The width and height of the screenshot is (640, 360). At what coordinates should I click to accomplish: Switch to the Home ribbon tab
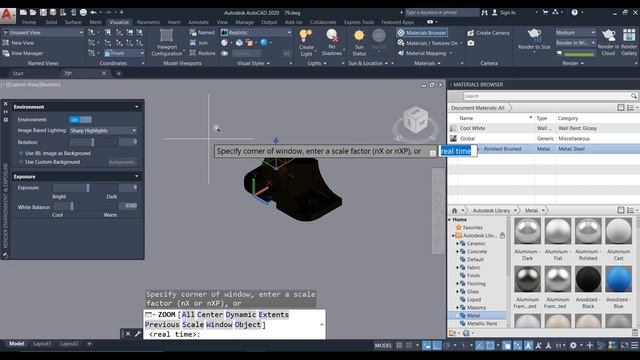[29, 22]
